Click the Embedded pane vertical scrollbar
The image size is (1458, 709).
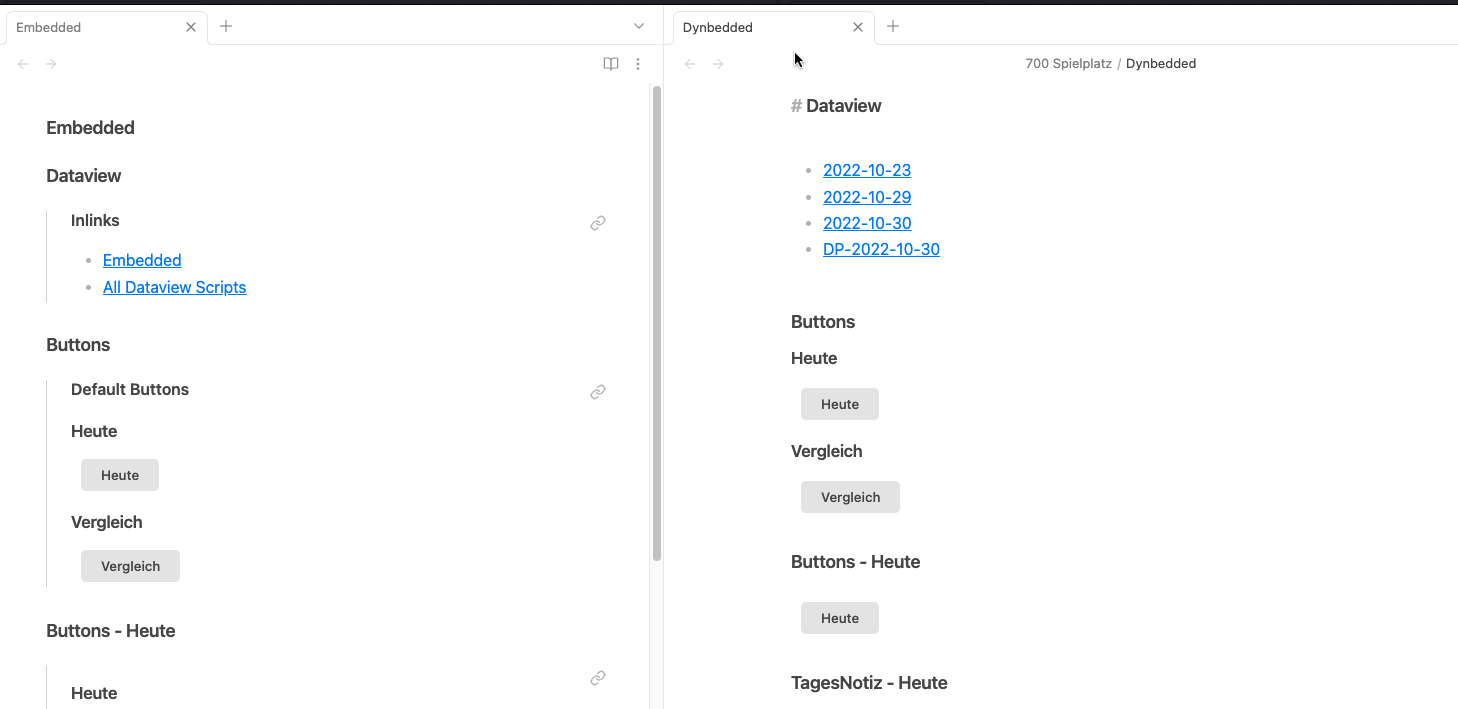[657, 320]
